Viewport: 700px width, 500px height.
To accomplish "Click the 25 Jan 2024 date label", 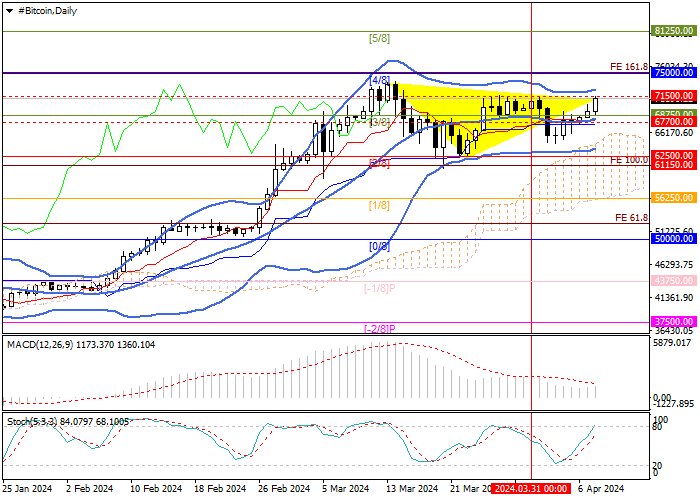I will coord(28,488).
